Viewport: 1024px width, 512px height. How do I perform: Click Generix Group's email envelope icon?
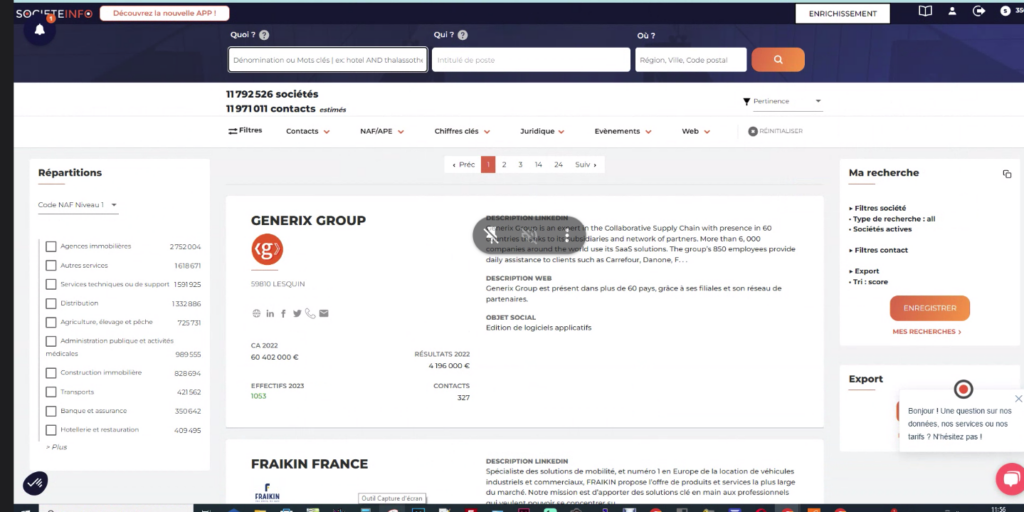324,314
